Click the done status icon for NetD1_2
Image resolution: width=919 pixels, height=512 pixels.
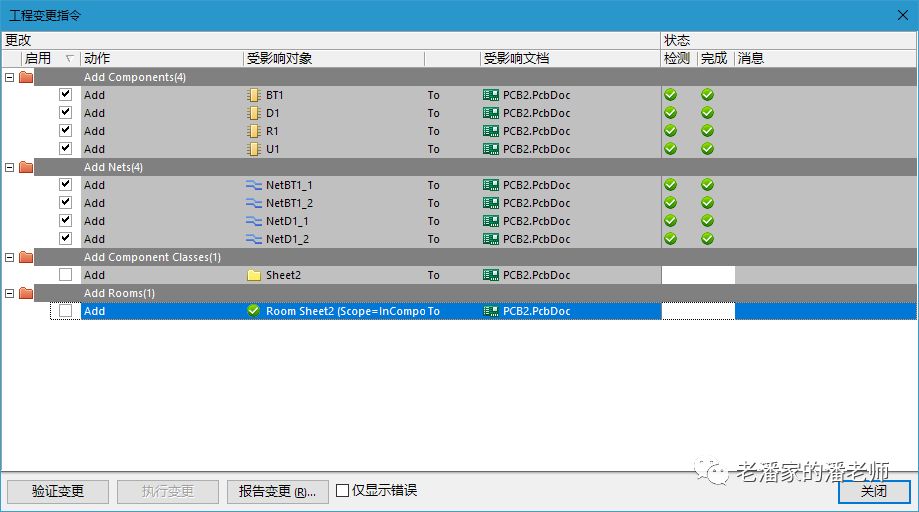pyautogui.click(x=707, y=239)
